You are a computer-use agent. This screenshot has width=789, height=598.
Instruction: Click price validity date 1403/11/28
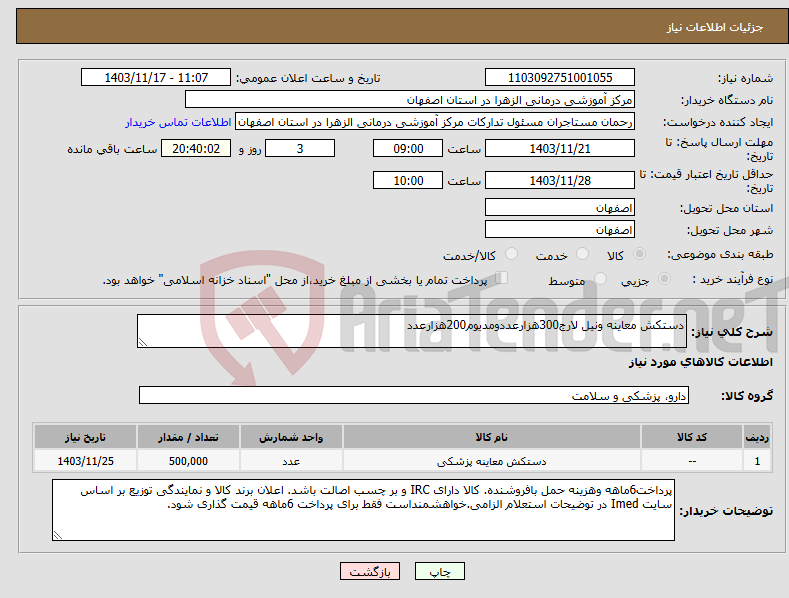pyautogui.click(x=560, y=180)
